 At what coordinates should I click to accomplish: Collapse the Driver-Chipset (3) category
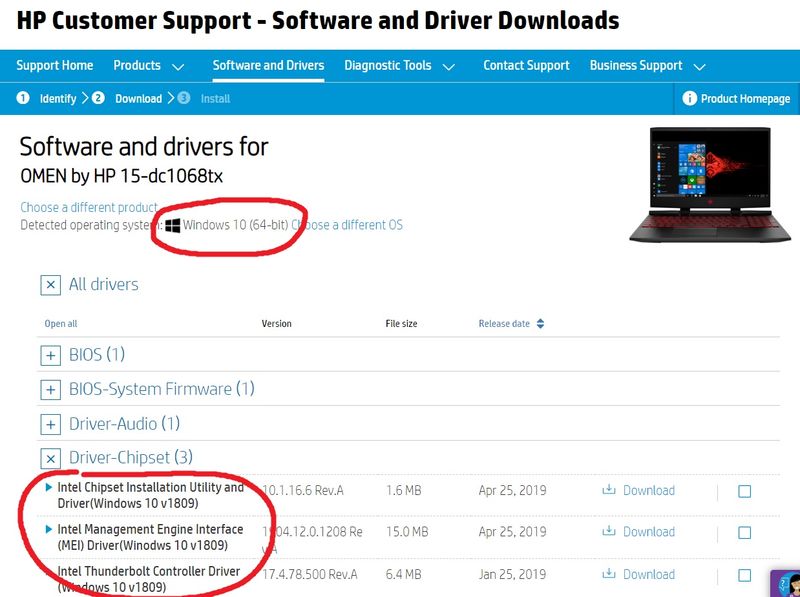50,458
